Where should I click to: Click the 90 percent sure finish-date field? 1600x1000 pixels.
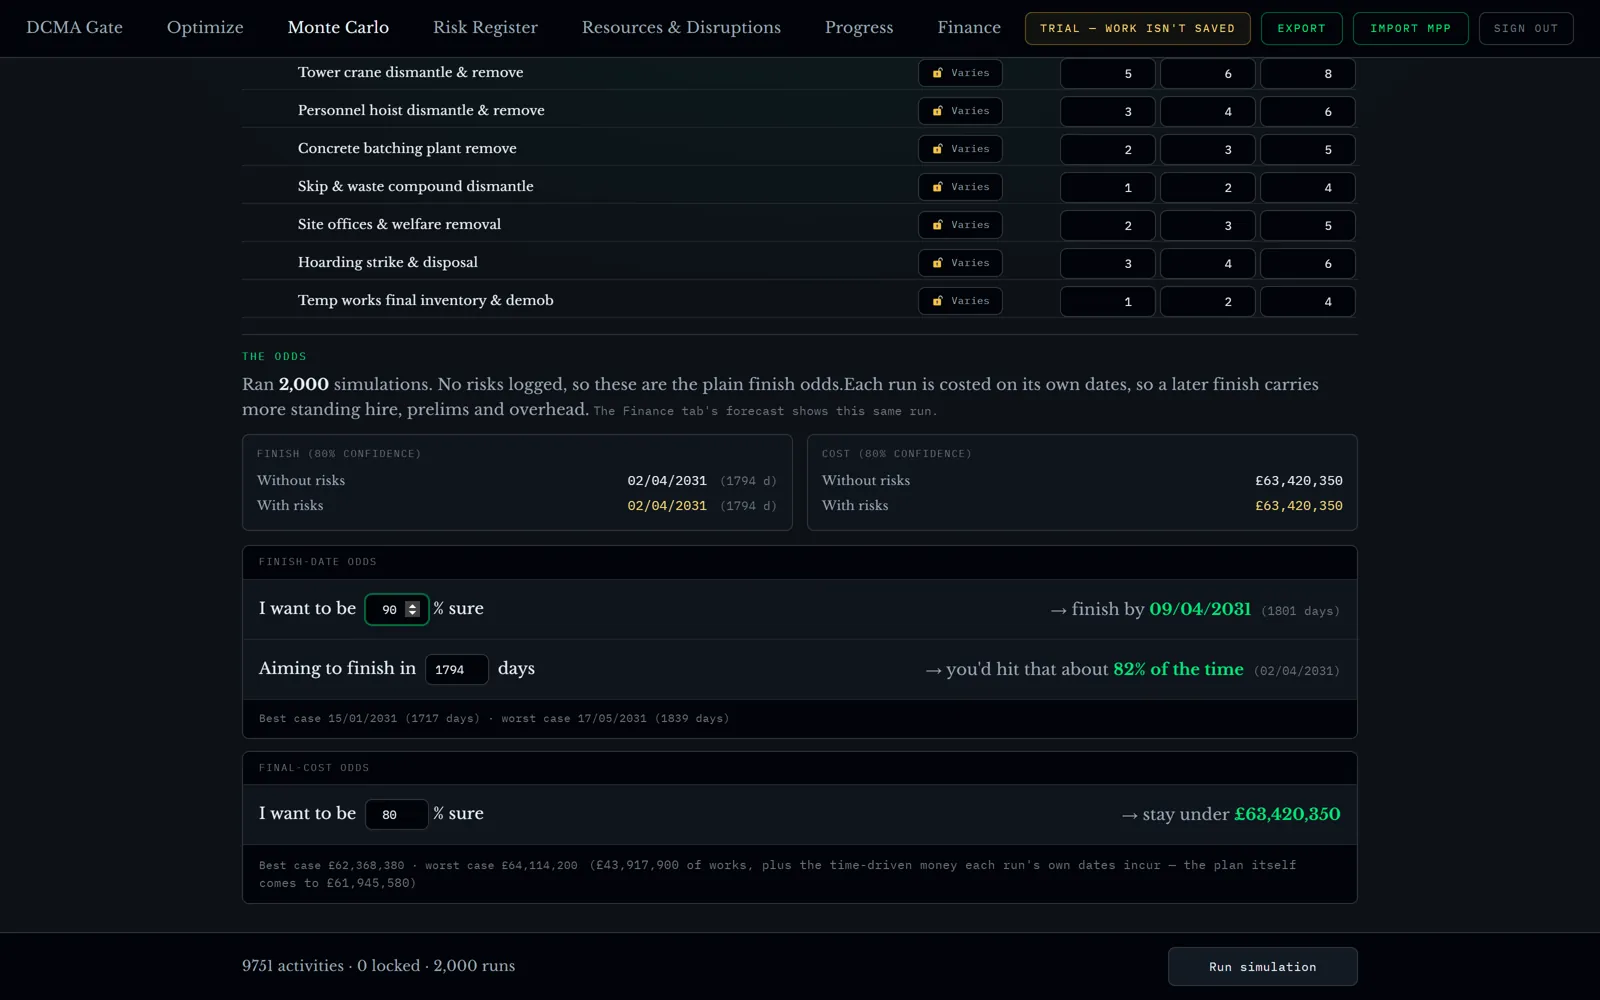click(x=397, y=609)
